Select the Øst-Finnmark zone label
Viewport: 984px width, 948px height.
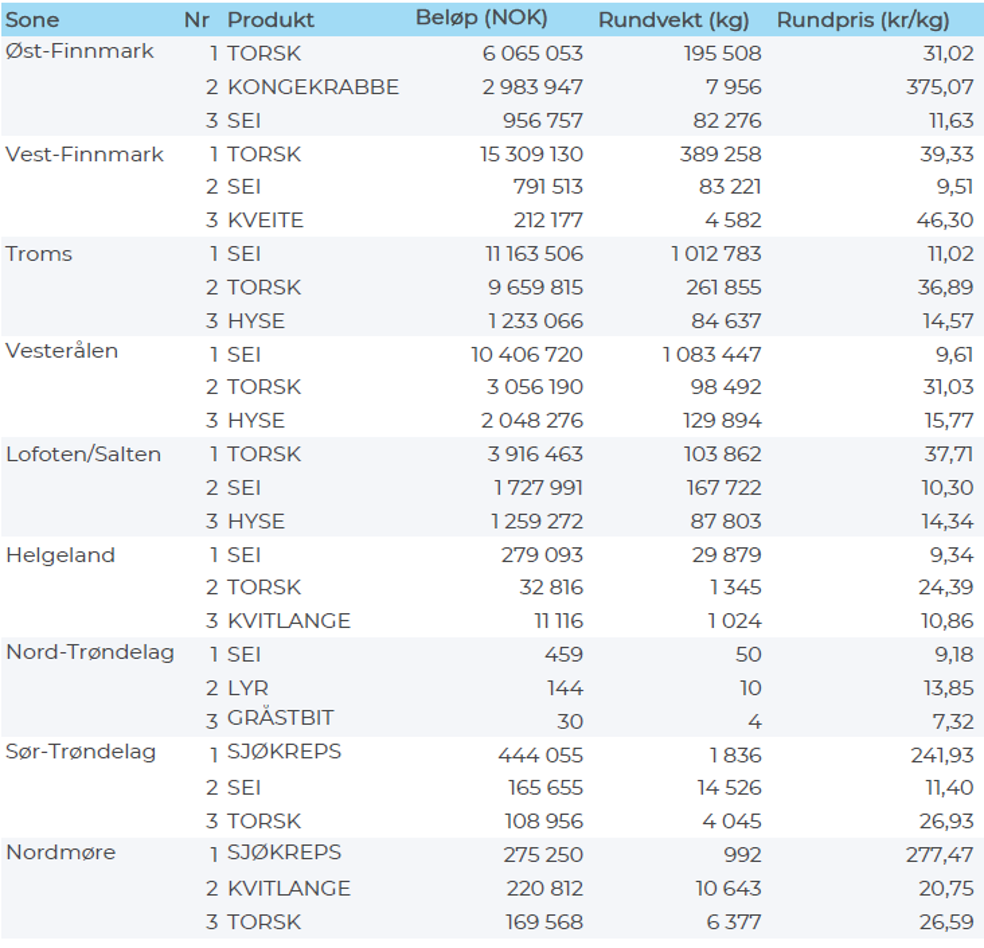coord(80,51)
